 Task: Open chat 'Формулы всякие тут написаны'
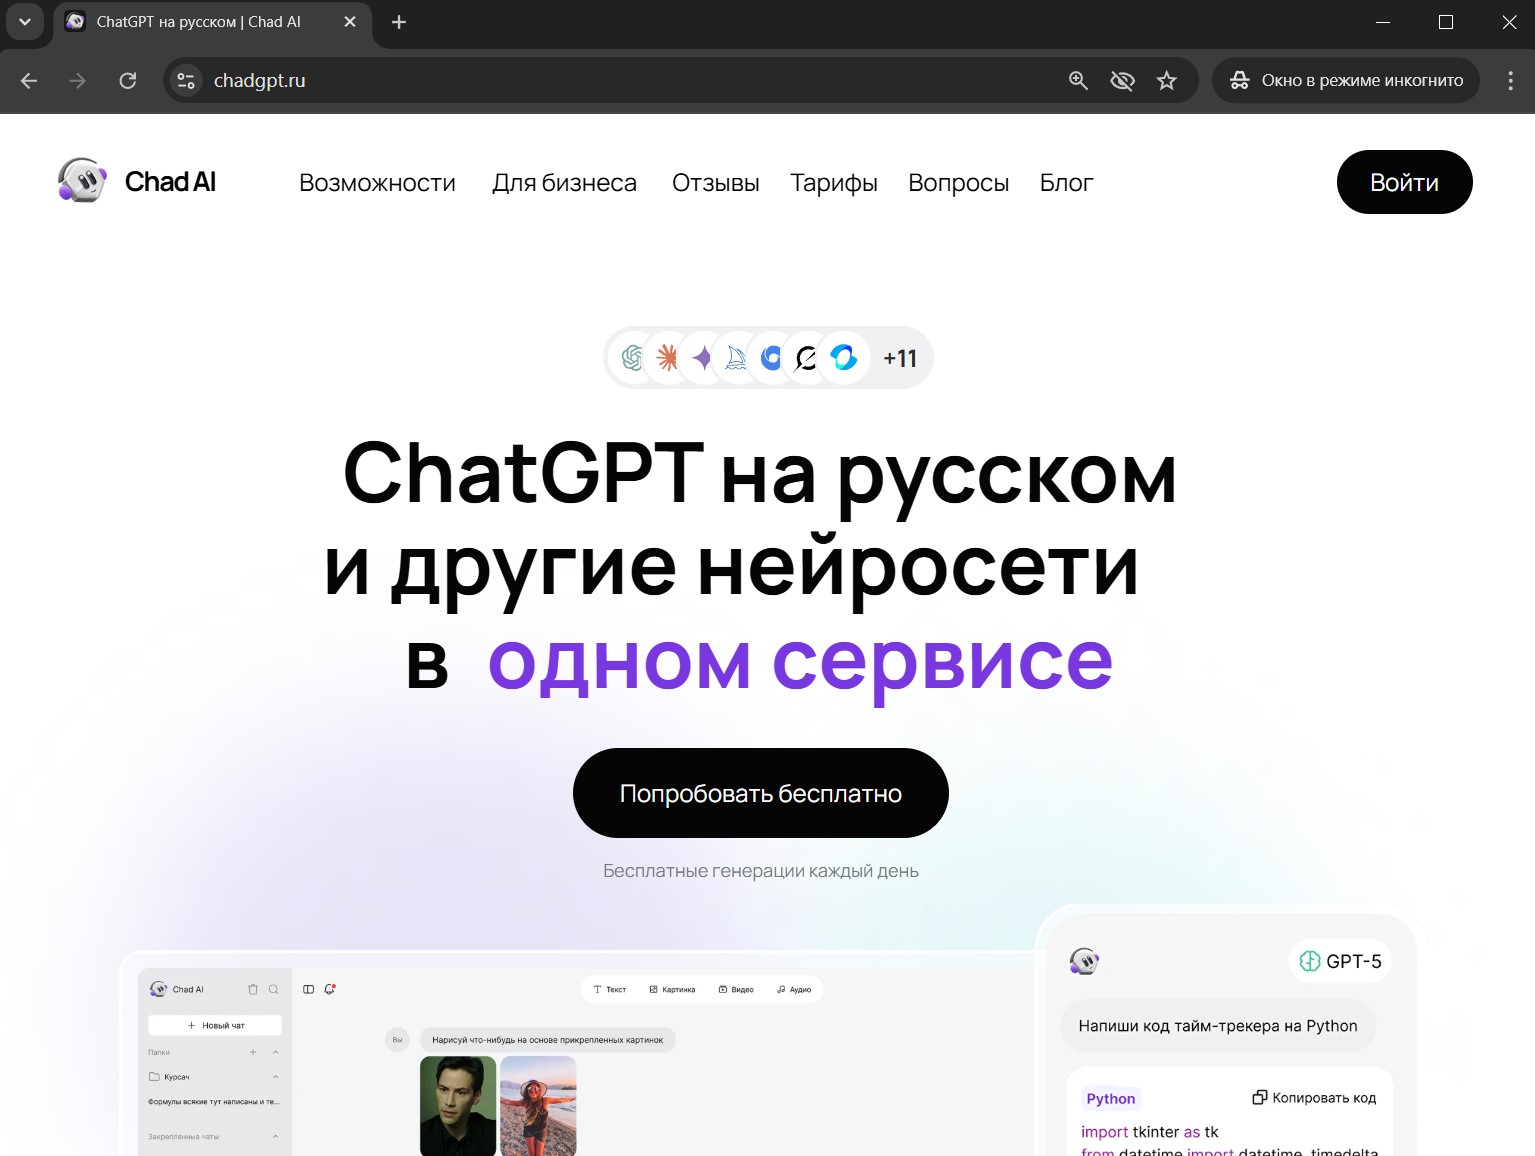pos(214,1102)
